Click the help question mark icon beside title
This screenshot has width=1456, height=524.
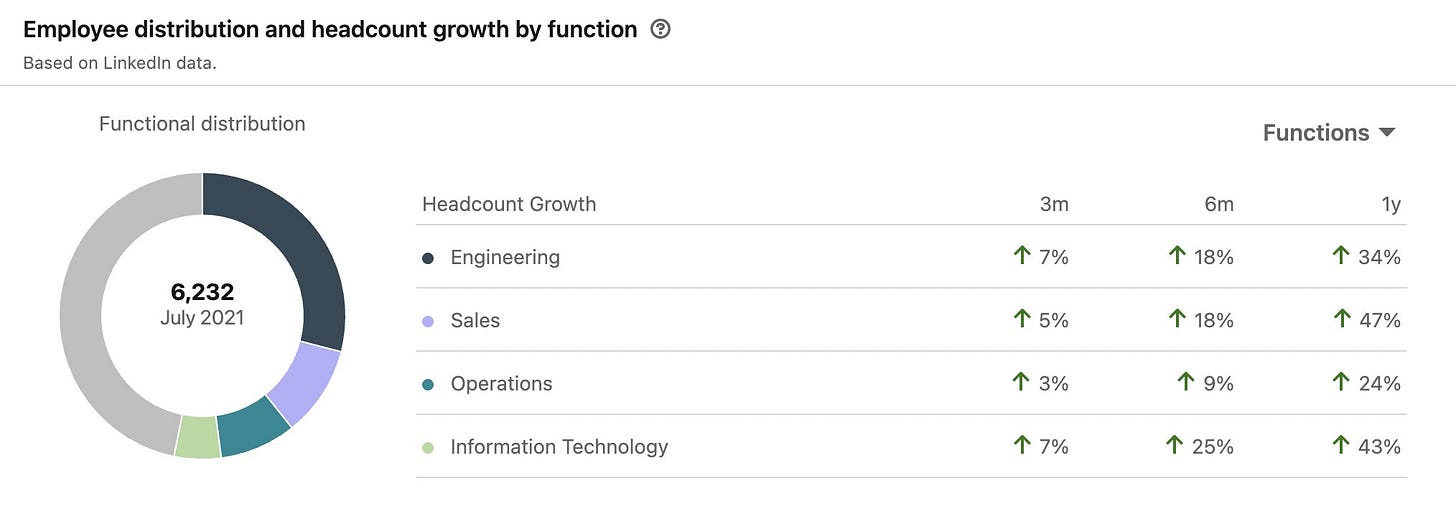(660, 29)
